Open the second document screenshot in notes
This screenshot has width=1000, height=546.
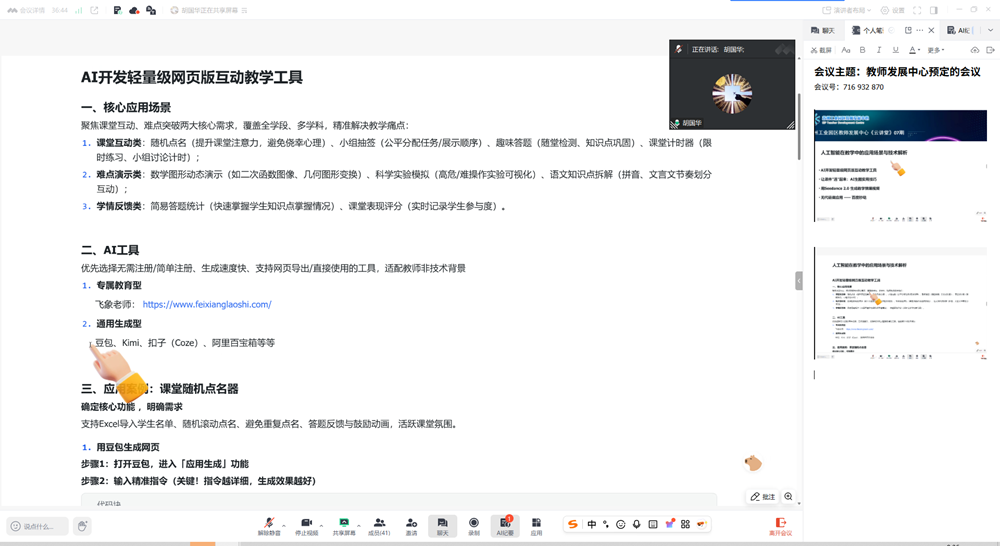click(901, 304)
